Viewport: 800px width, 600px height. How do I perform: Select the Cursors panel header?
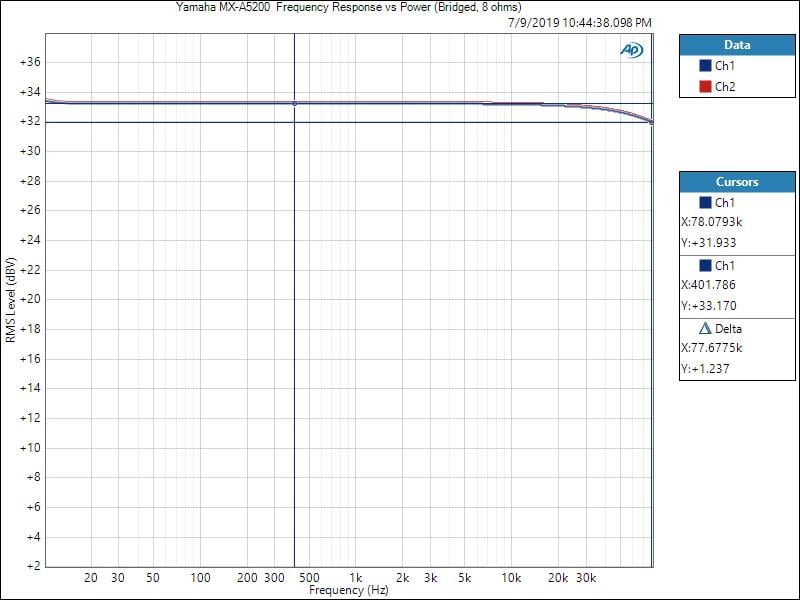coord(736,182)
